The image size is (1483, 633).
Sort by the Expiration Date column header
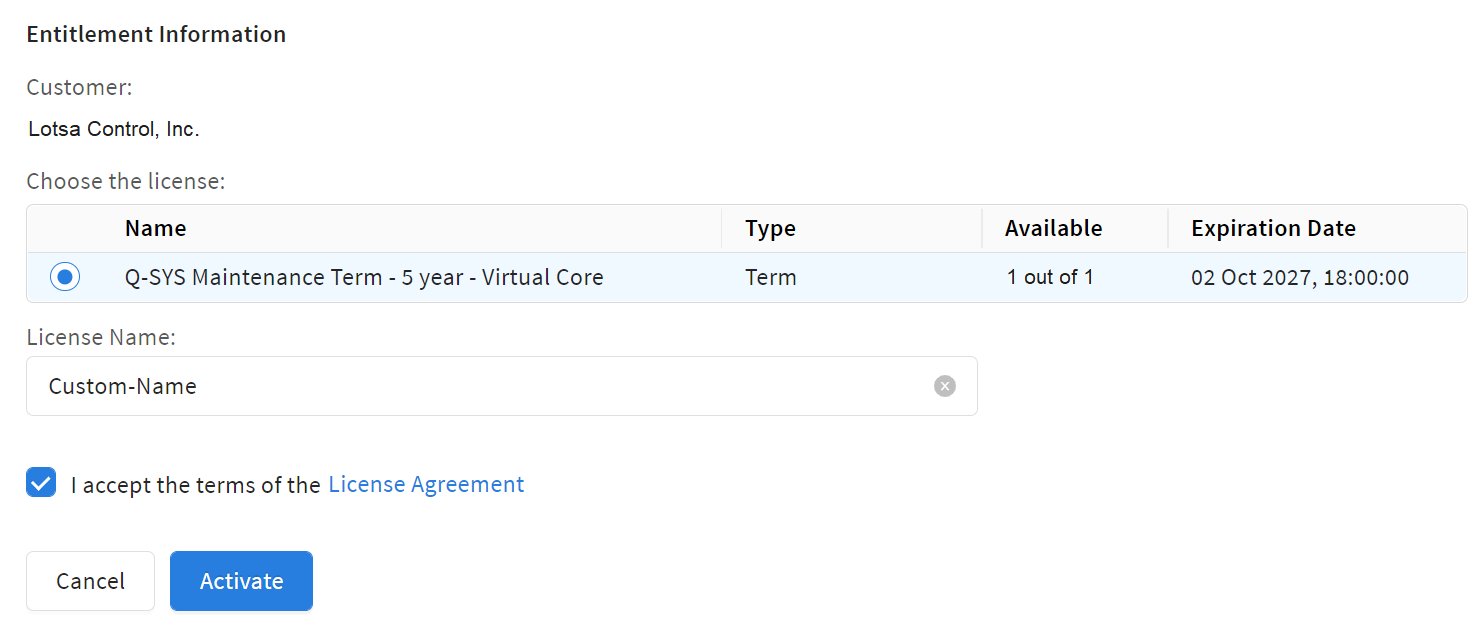tap(1273, 228)
